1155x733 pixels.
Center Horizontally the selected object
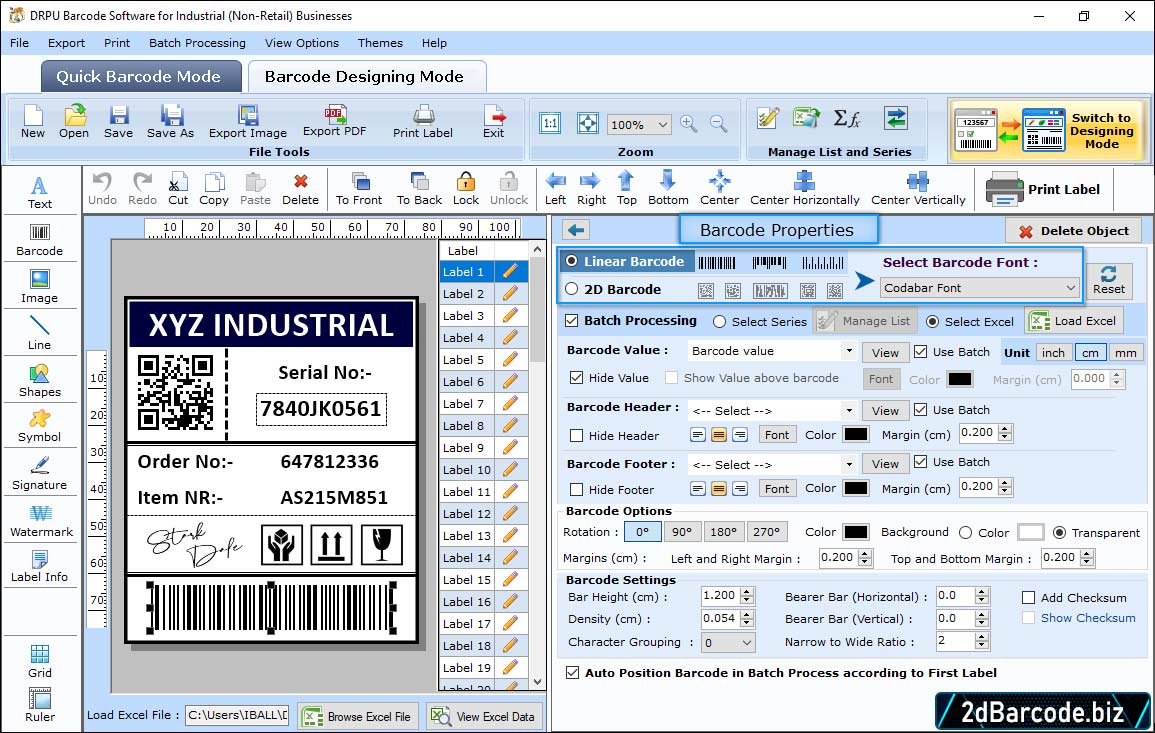804,189
